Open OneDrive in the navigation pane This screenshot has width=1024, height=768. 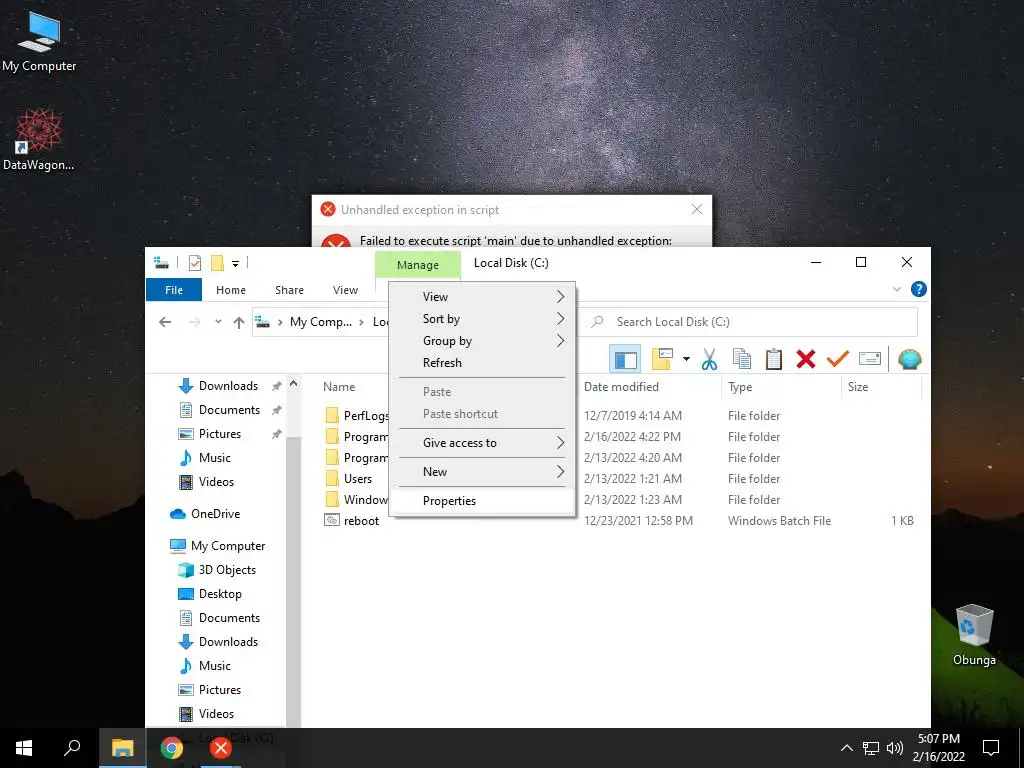click(x=205, y=514)
